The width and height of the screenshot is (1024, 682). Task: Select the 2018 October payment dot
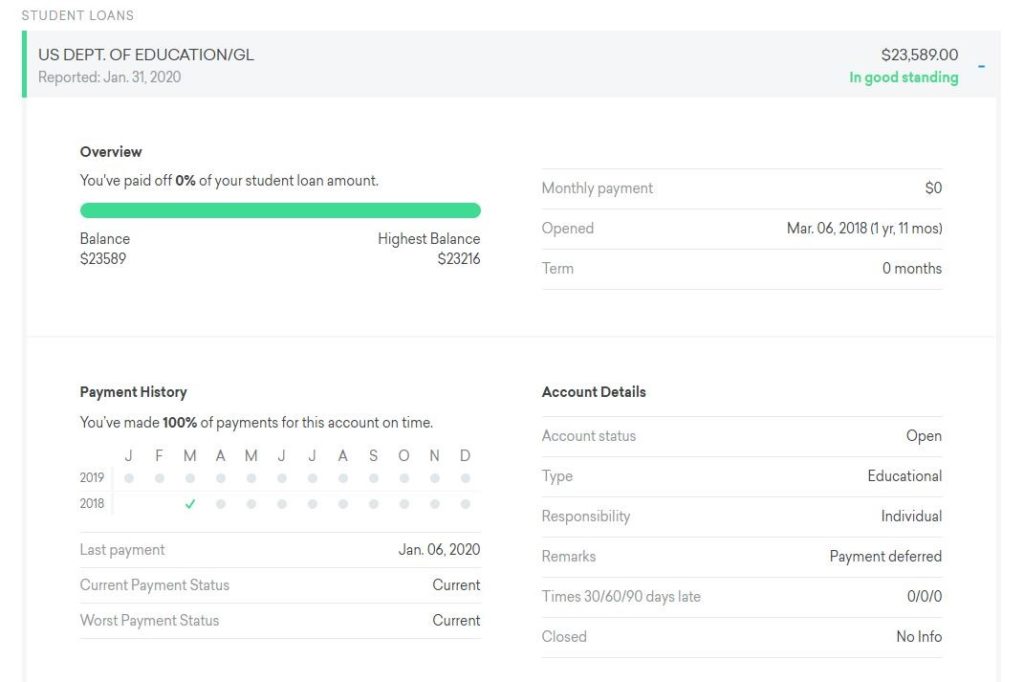404,504
